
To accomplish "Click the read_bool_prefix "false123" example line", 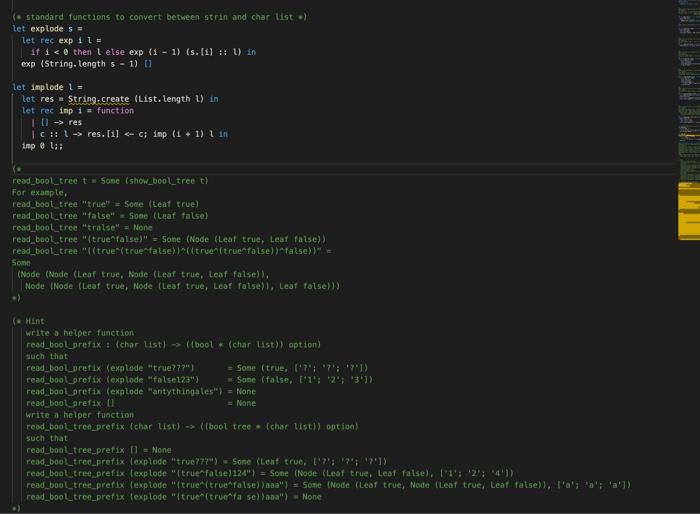I will click(200, 380).
